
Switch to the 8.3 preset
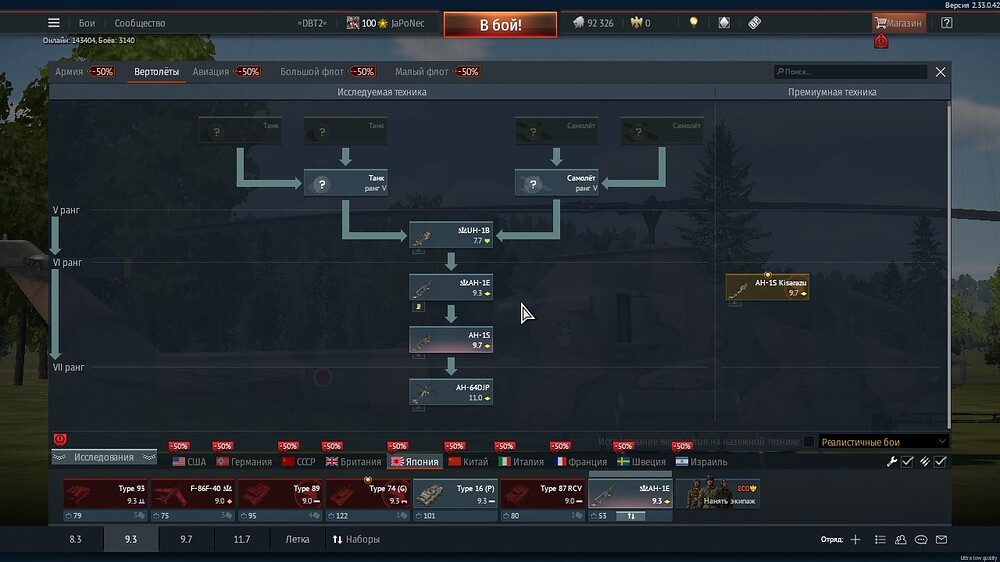click(75, 539)
